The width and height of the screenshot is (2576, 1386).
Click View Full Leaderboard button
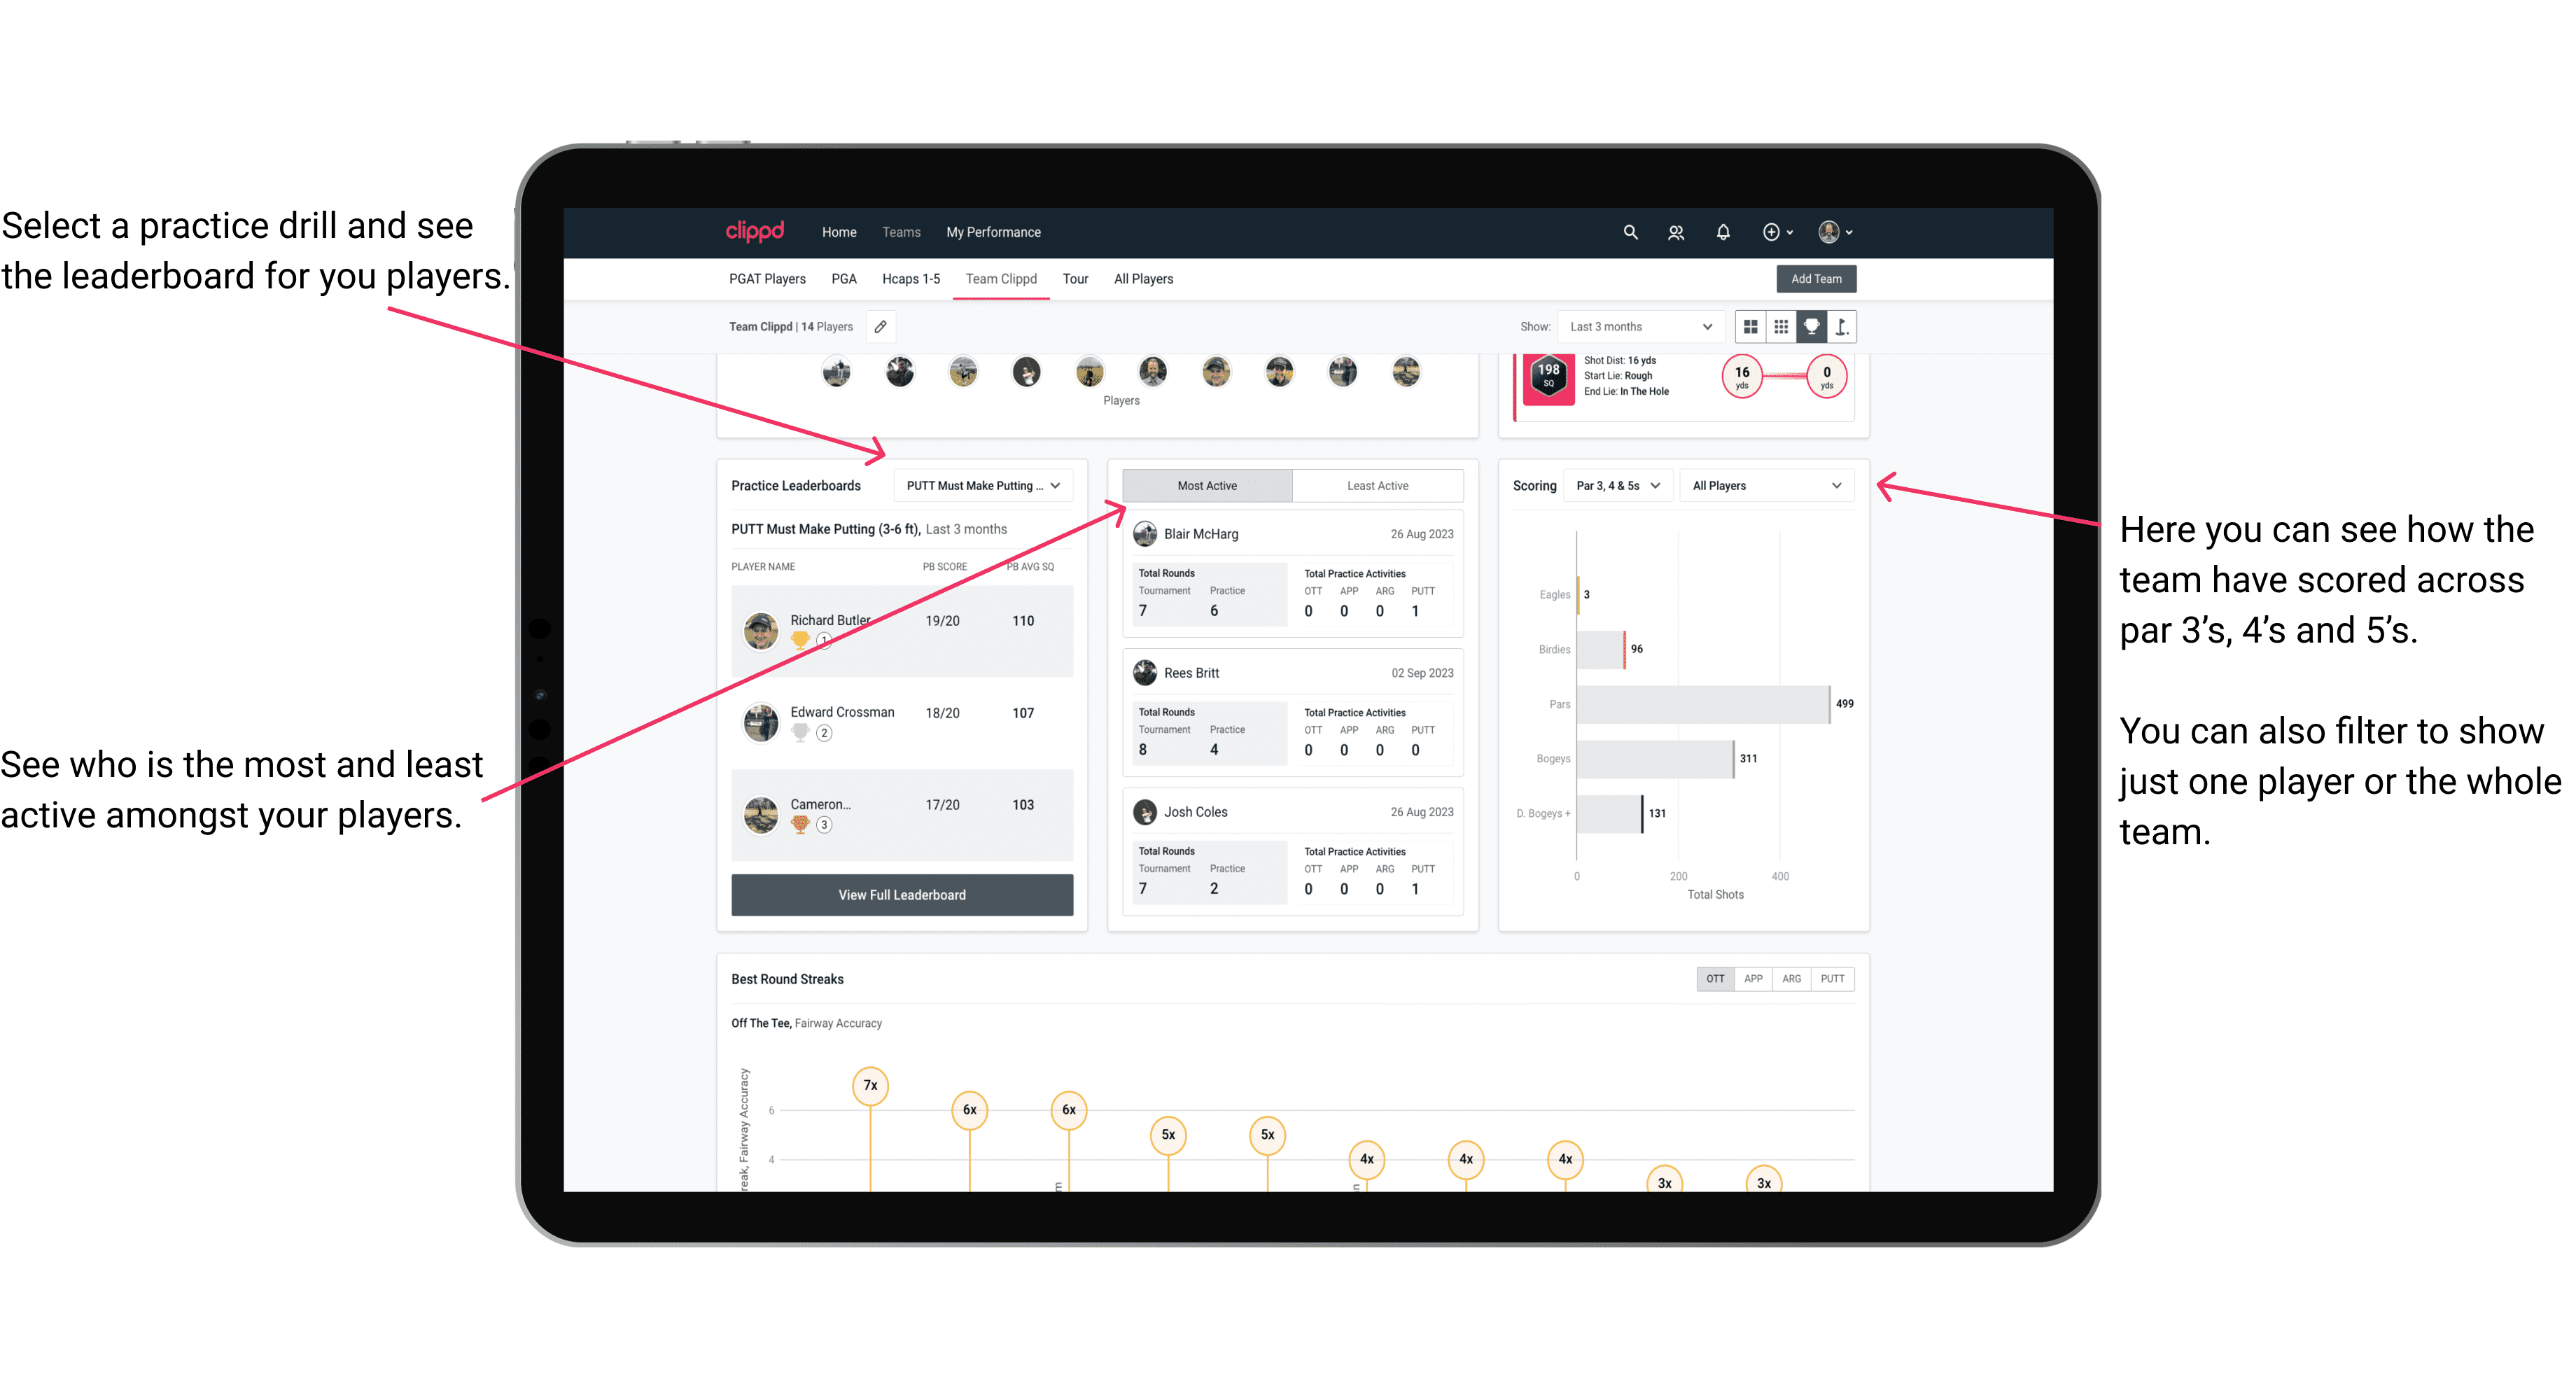[x=901, y=896]
